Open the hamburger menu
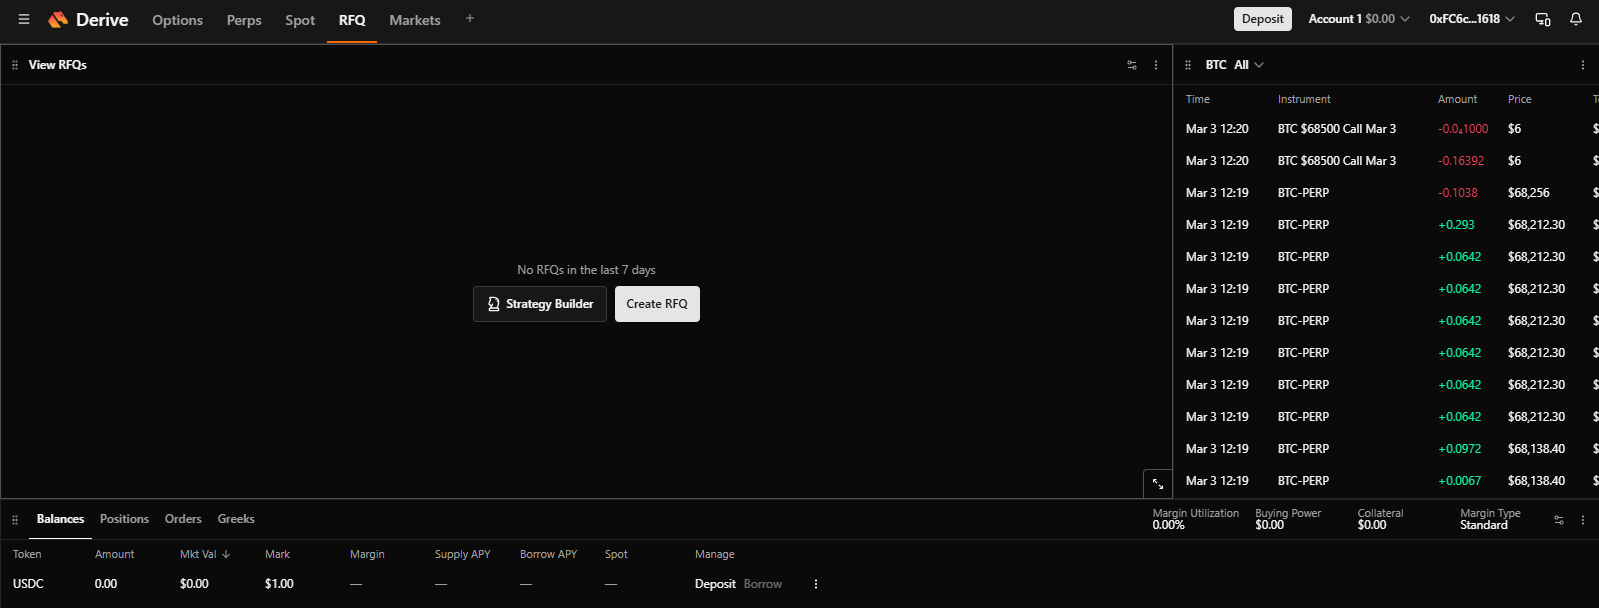The width and height of the screenshot is (1599, 608). click(x=24, y=19)
